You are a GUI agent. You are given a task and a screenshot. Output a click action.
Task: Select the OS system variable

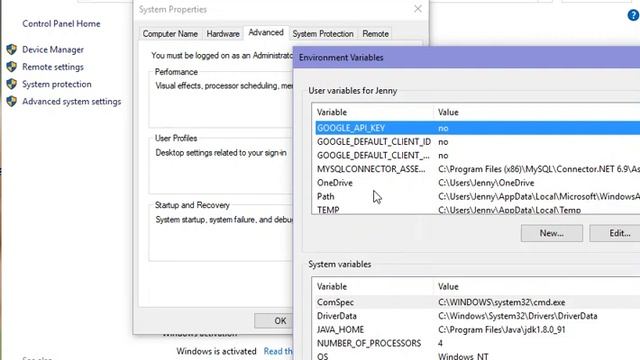[478, 356]
